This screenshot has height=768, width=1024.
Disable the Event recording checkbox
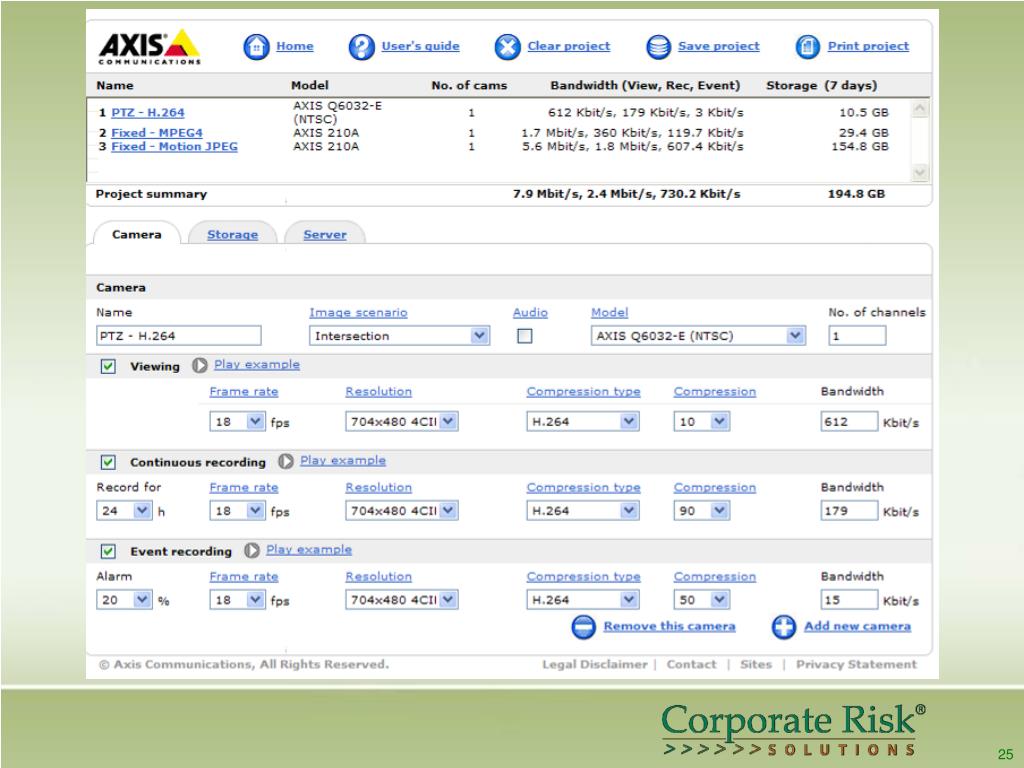point(108,551)
